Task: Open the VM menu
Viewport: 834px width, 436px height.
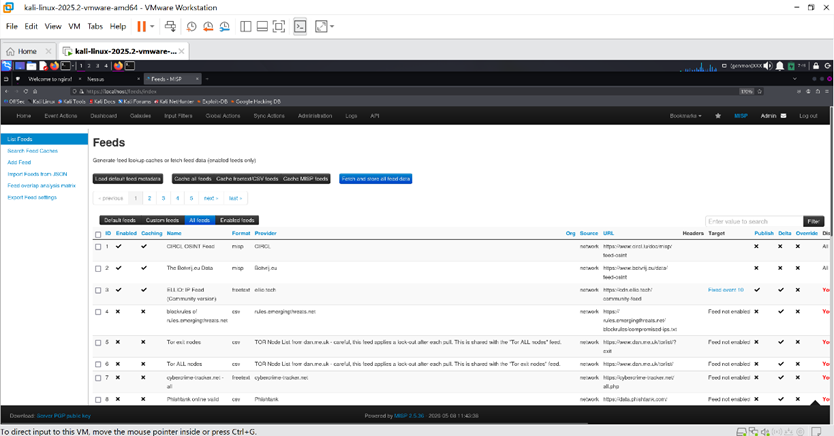Action: coord(74,26)
